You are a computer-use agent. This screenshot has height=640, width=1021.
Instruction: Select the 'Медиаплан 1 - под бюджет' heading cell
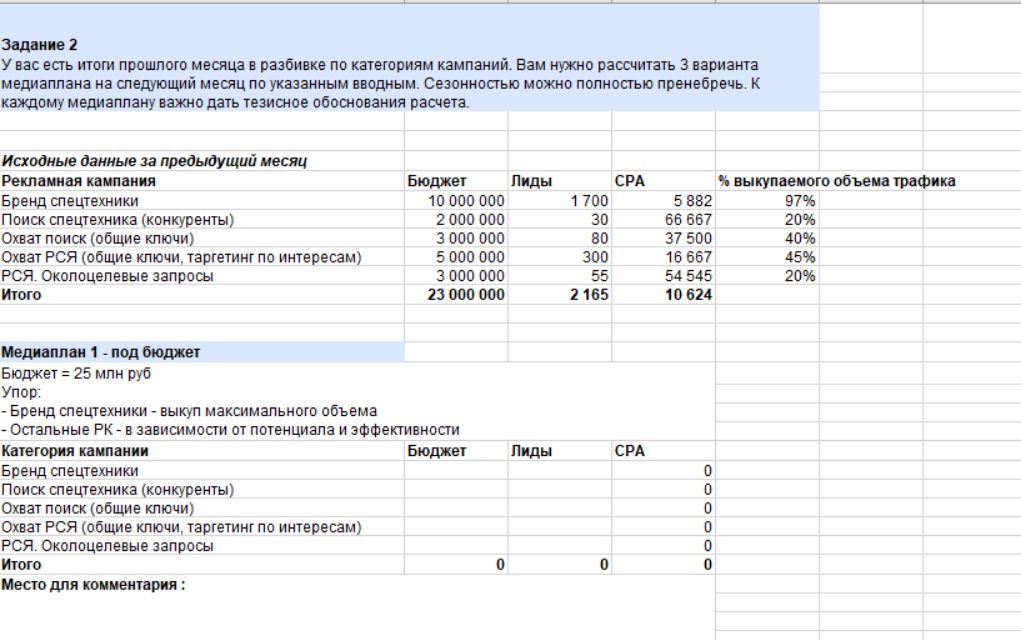pyautogui.click(x=101, y=352)
